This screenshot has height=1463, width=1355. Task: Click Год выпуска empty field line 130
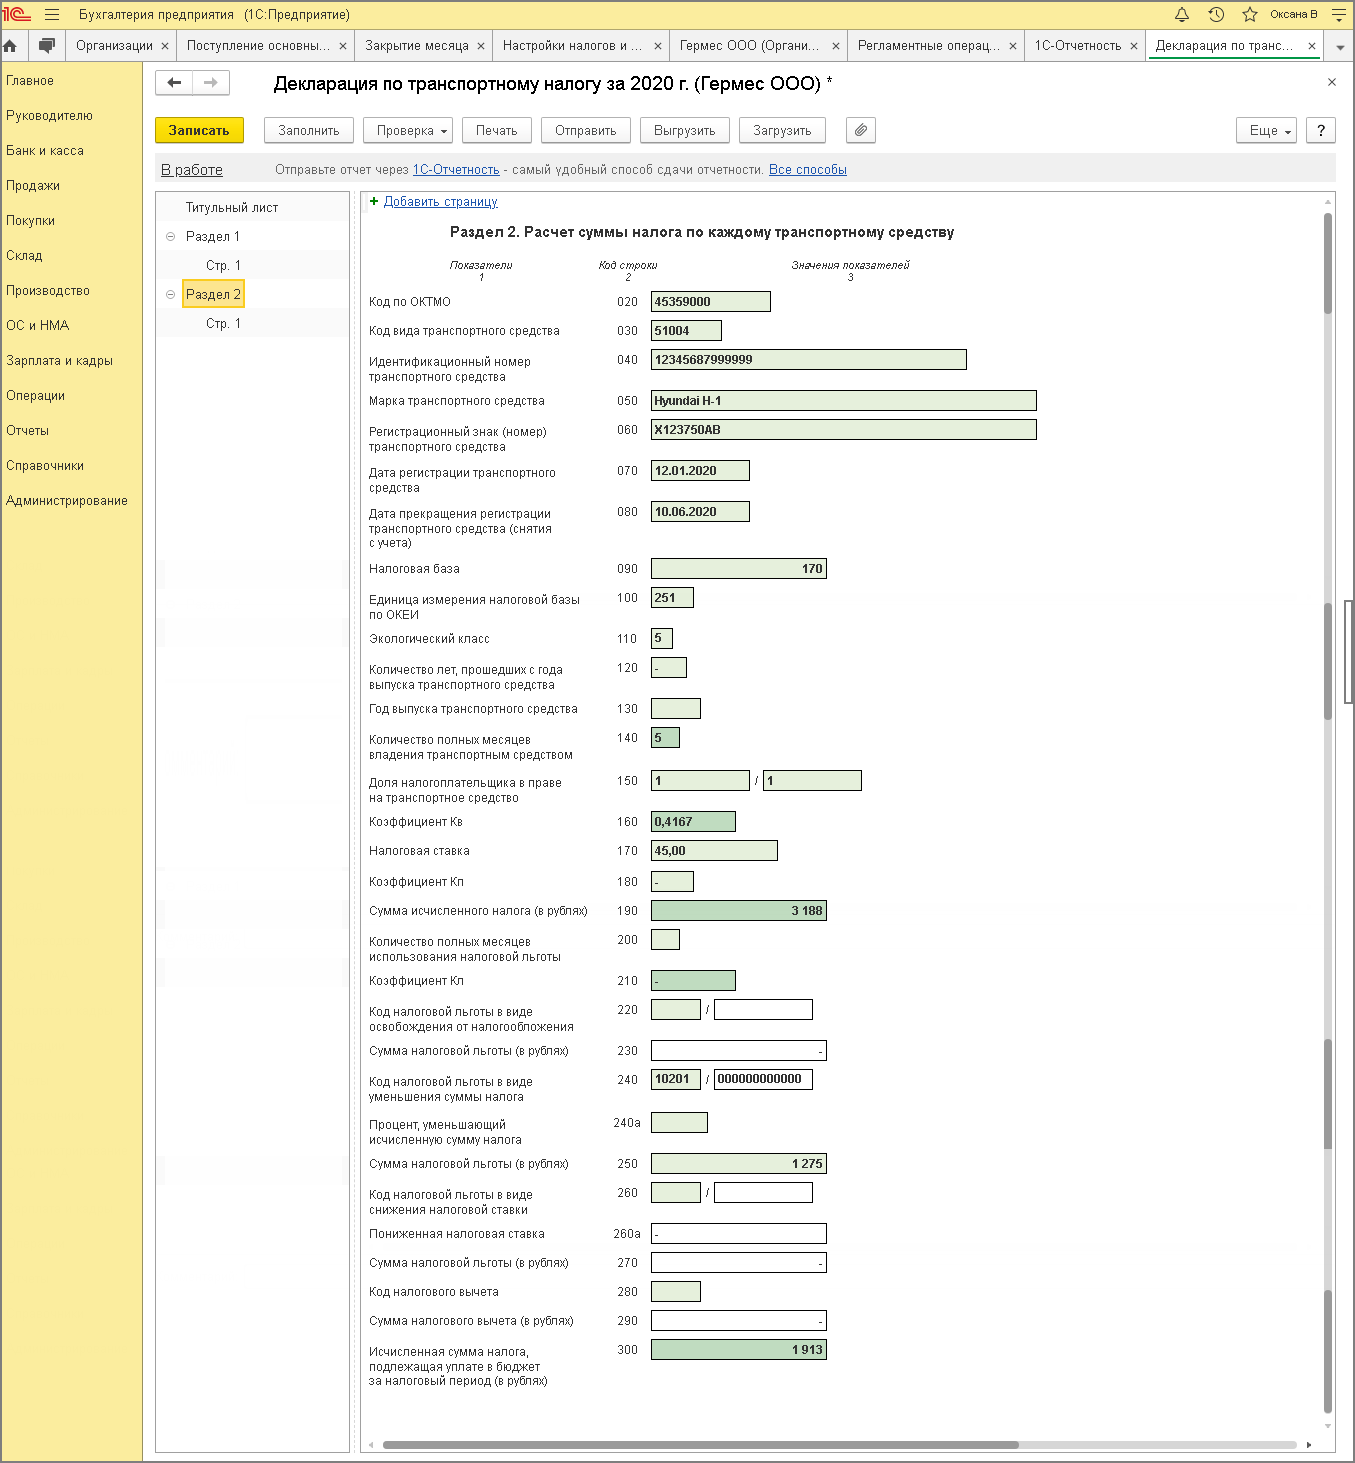point(676,709)
